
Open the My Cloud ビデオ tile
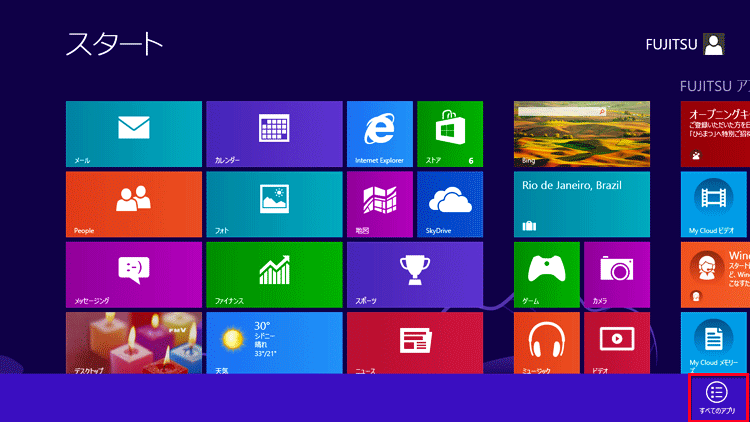click(715, 204)
